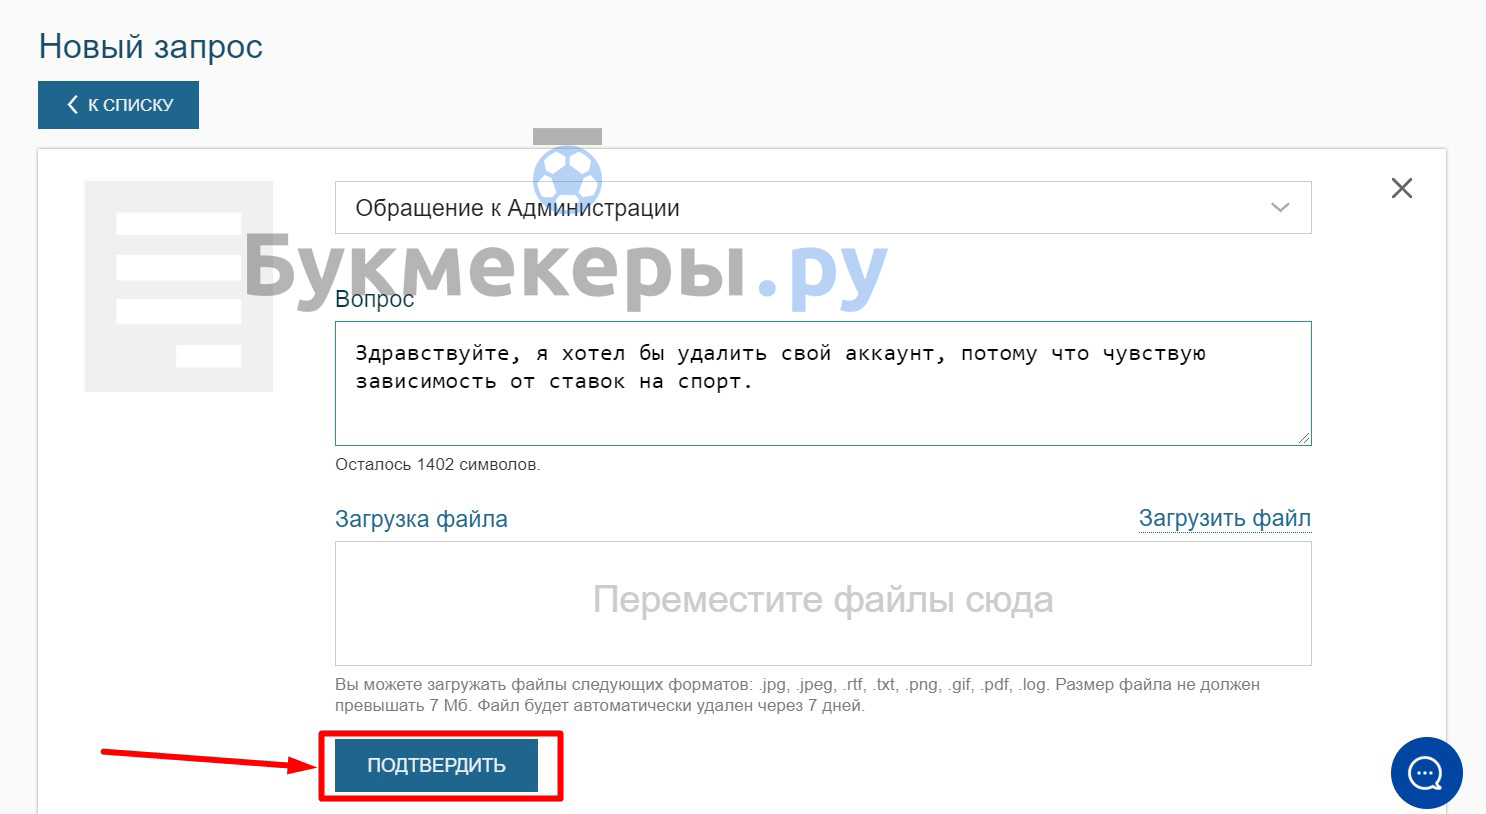Image resolution: width=1486 pixels, height=814 pixels.
Task: Click the Переместите файлы сюда drop zone
Action: click(822, 602)
